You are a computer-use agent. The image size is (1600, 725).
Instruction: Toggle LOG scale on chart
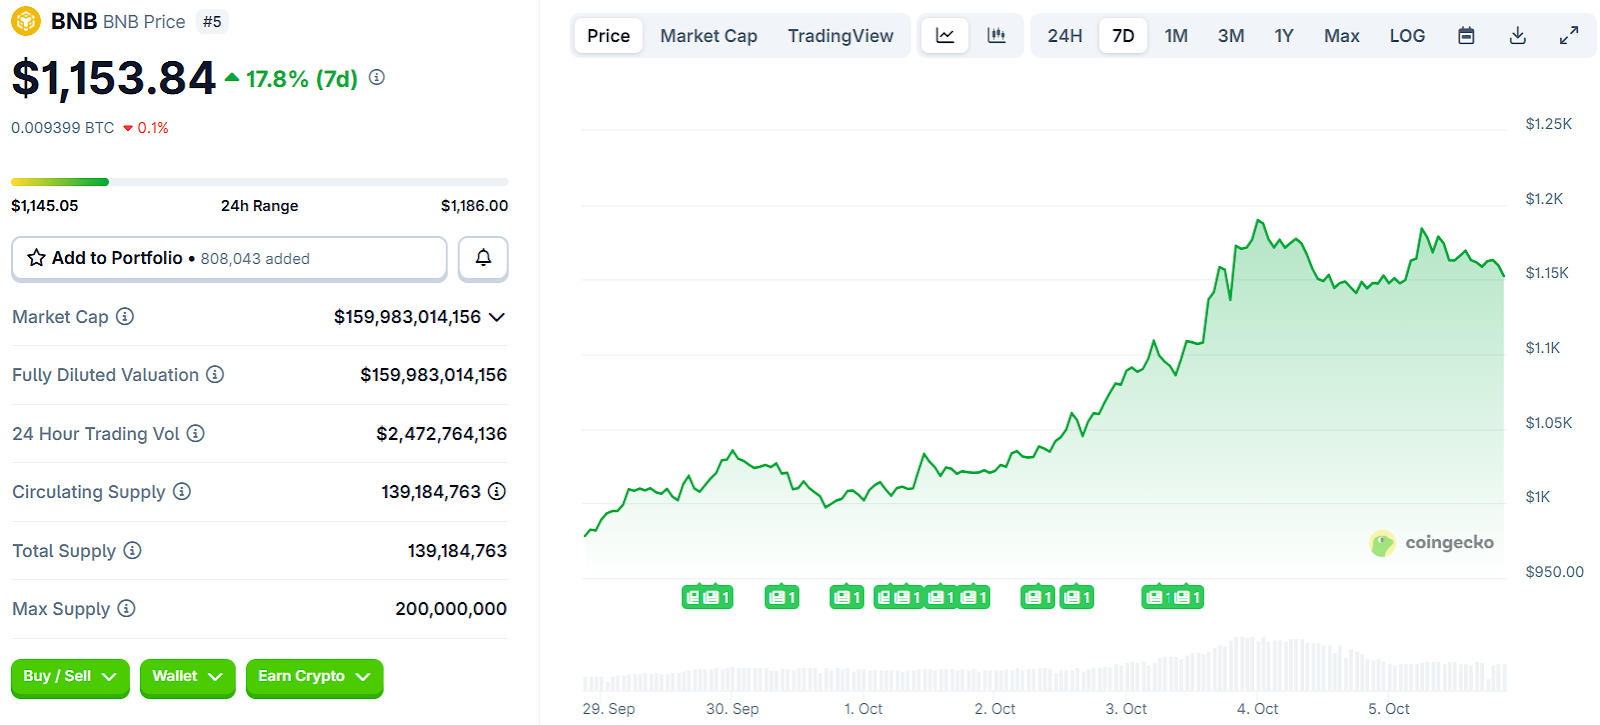[1406, 36]
